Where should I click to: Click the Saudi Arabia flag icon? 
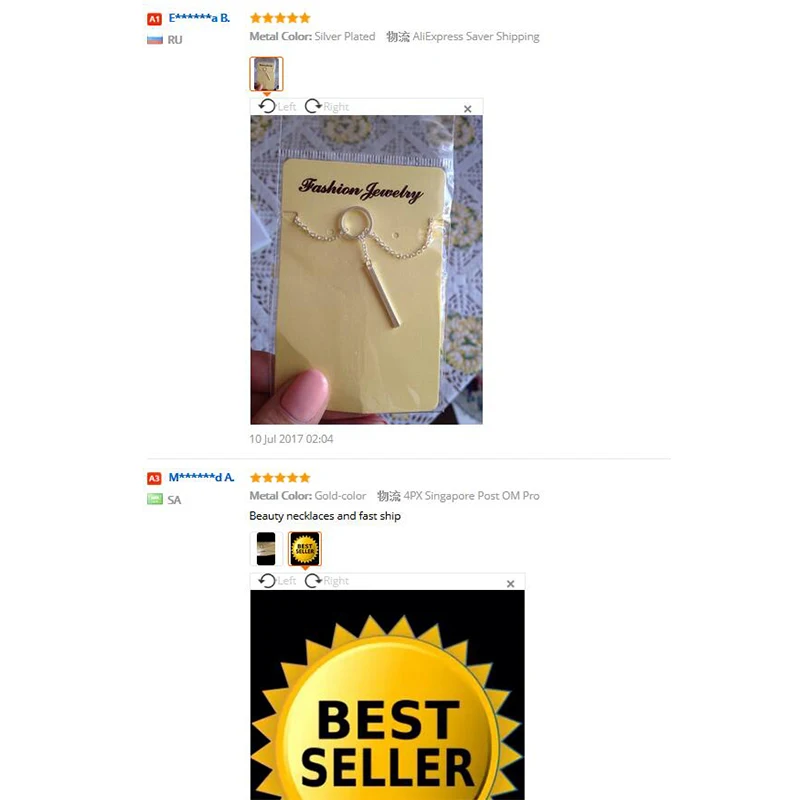tap(155, 499)
